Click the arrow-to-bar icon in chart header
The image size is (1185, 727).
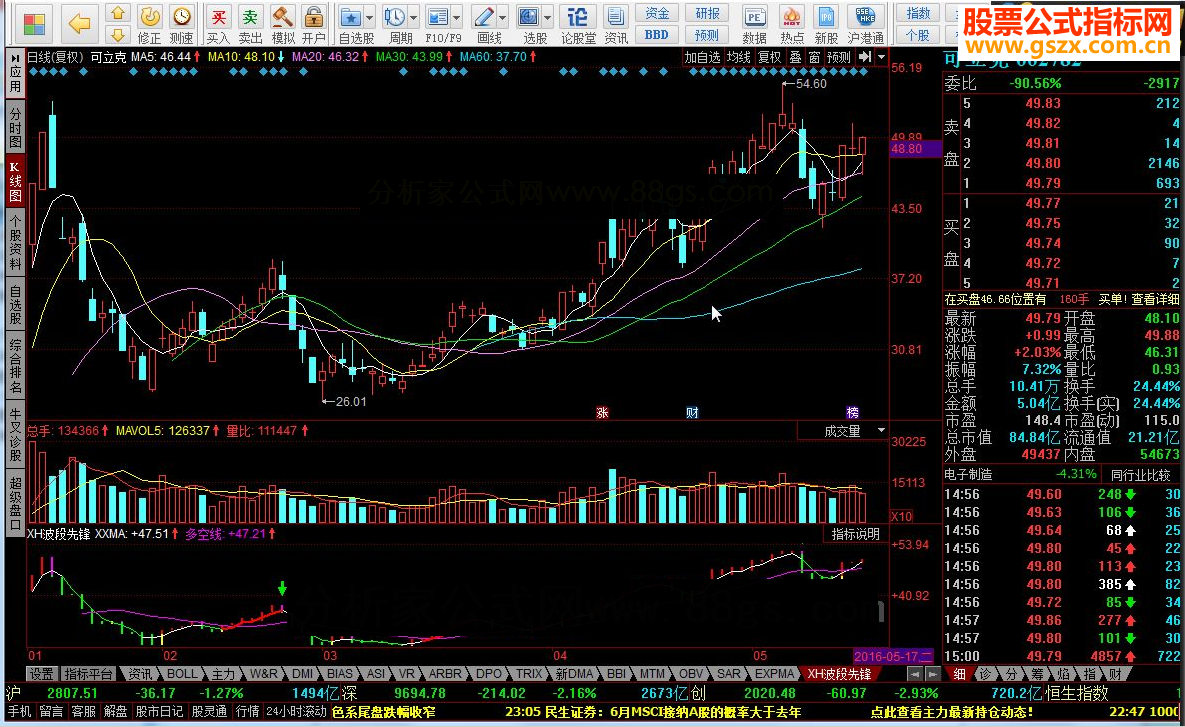pyautogui.click(x=865, y=57)
